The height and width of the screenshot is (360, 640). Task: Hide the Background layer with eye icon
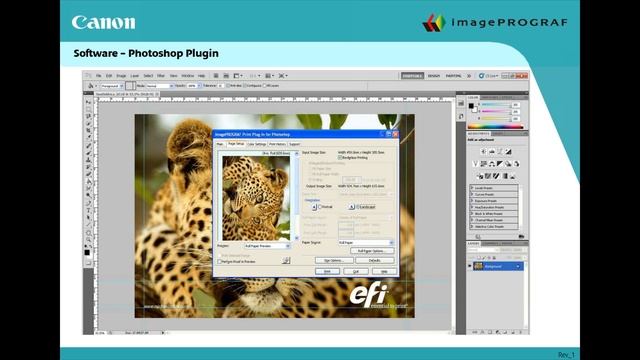click(x=470, y=267)
